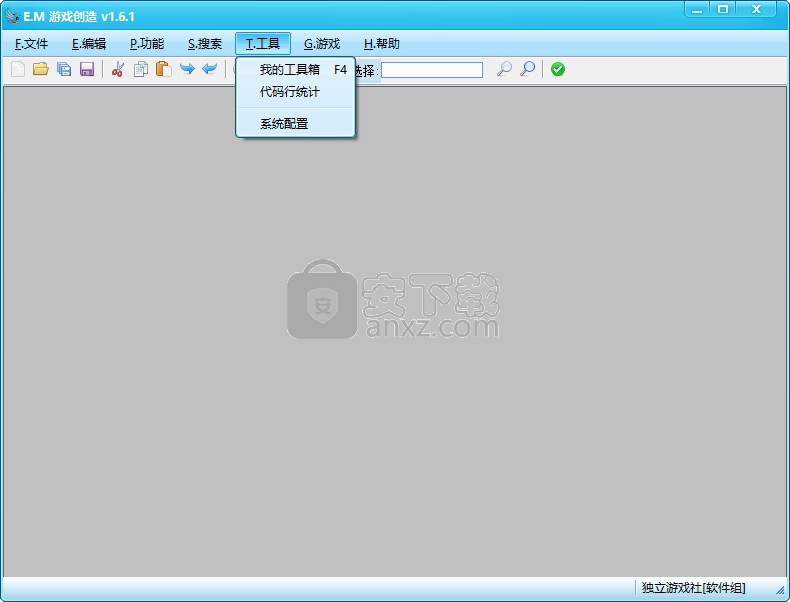Choose 系统配置 menu entry
Screen dimensions: 790x602
pyautogui.click(x=295, y=123)
